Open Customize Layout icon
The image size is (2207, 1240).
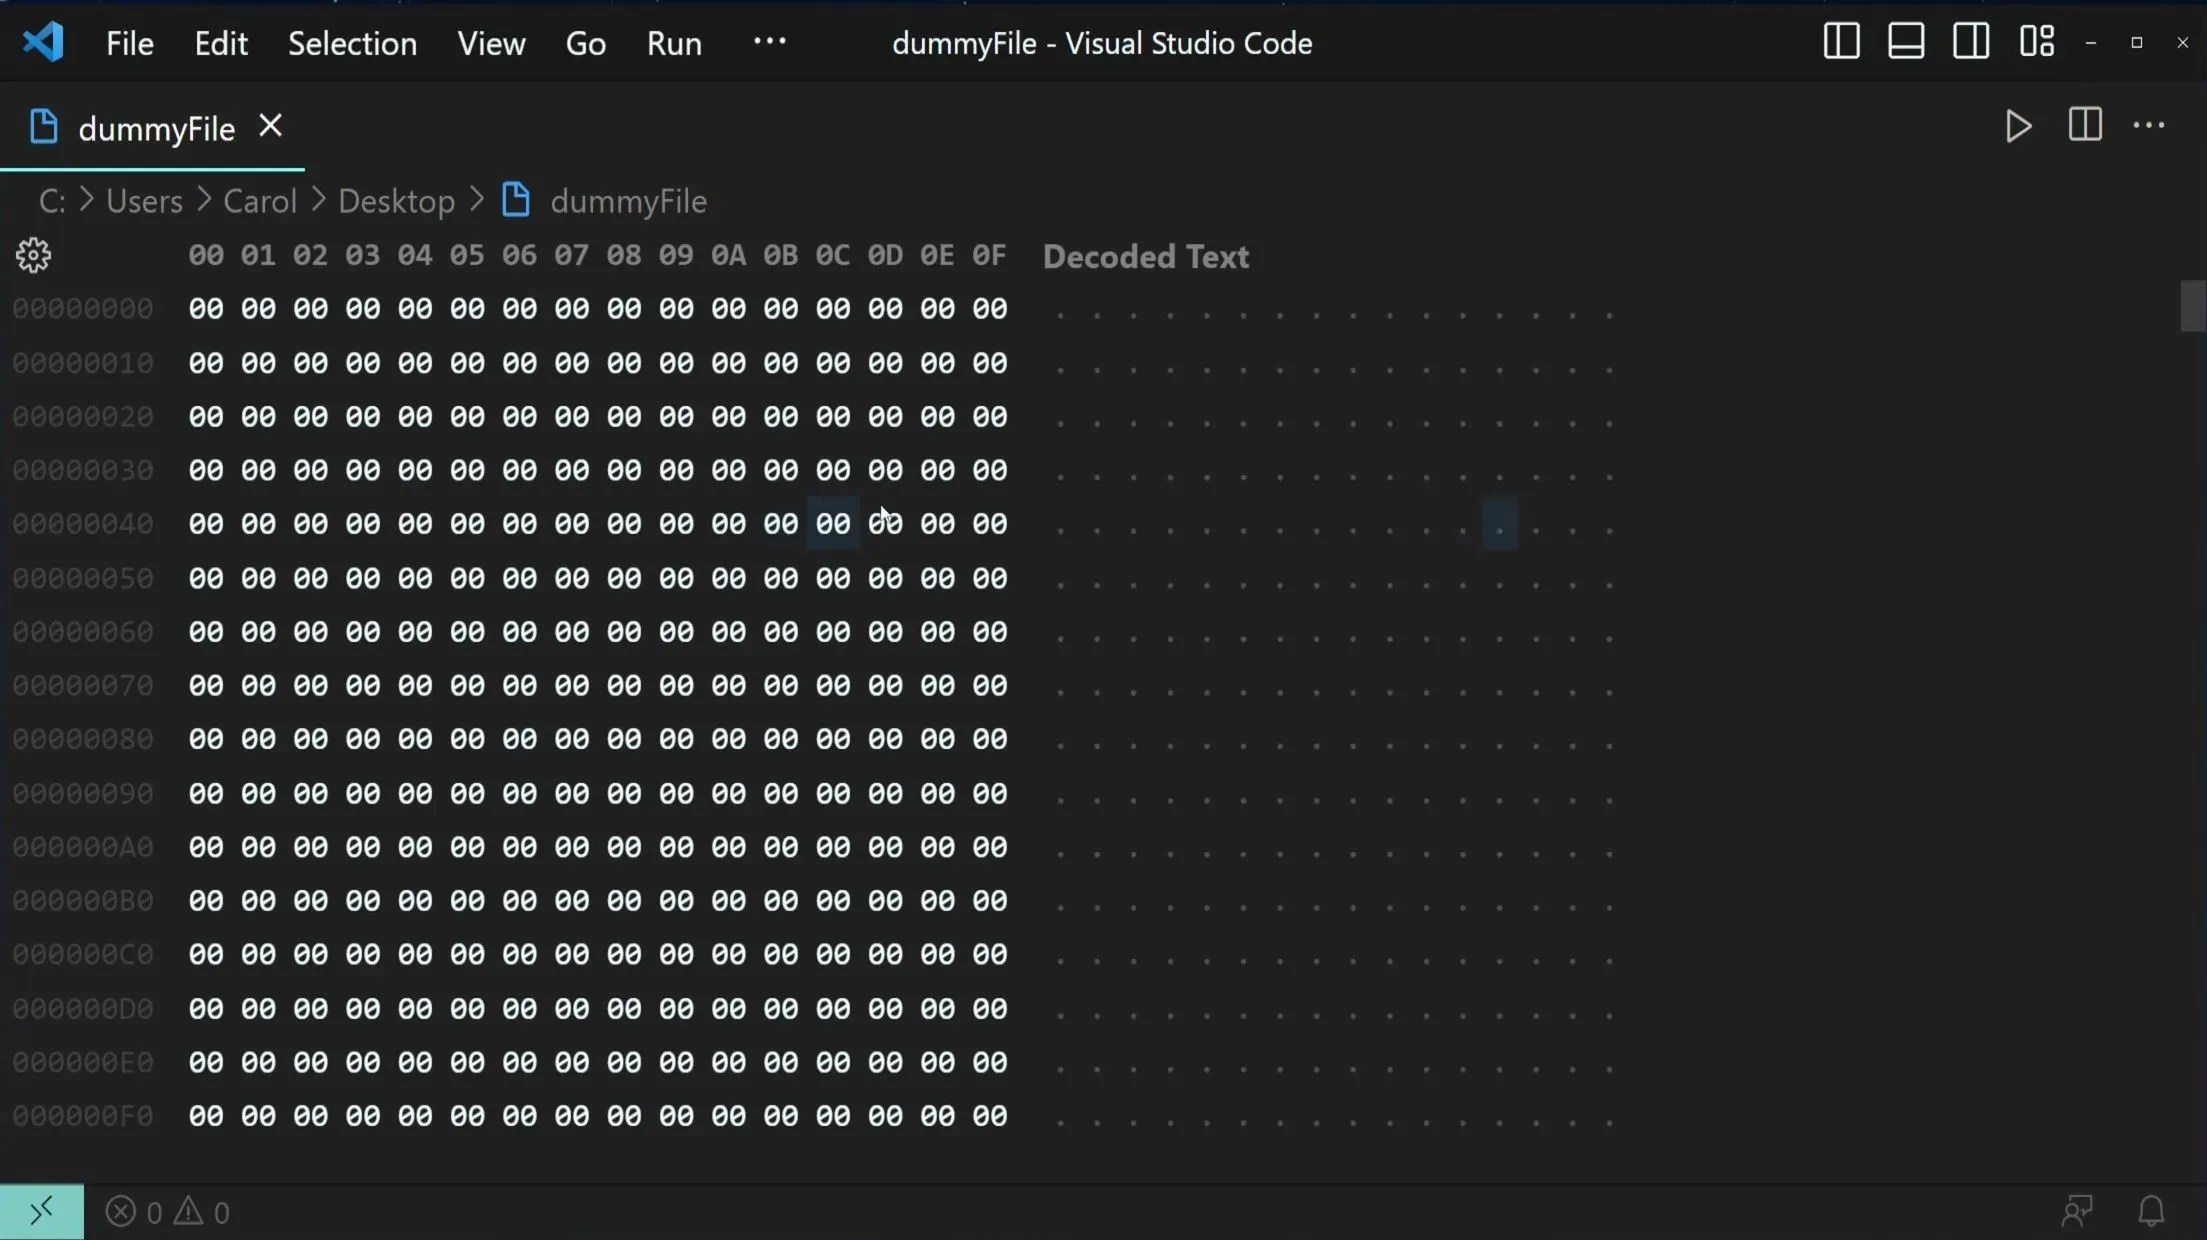tap(2036, 42)
